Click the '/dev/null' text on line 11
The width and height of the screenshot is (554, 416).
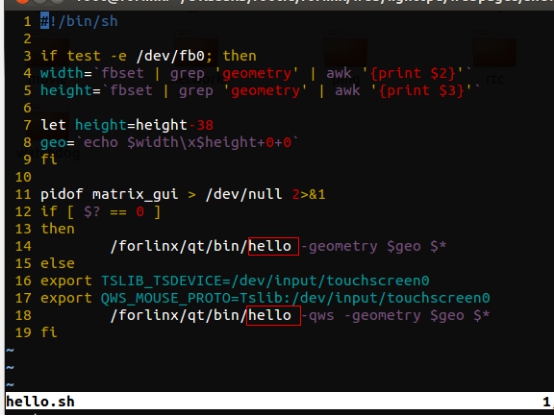pyautogui.click(x=244, y=194)
